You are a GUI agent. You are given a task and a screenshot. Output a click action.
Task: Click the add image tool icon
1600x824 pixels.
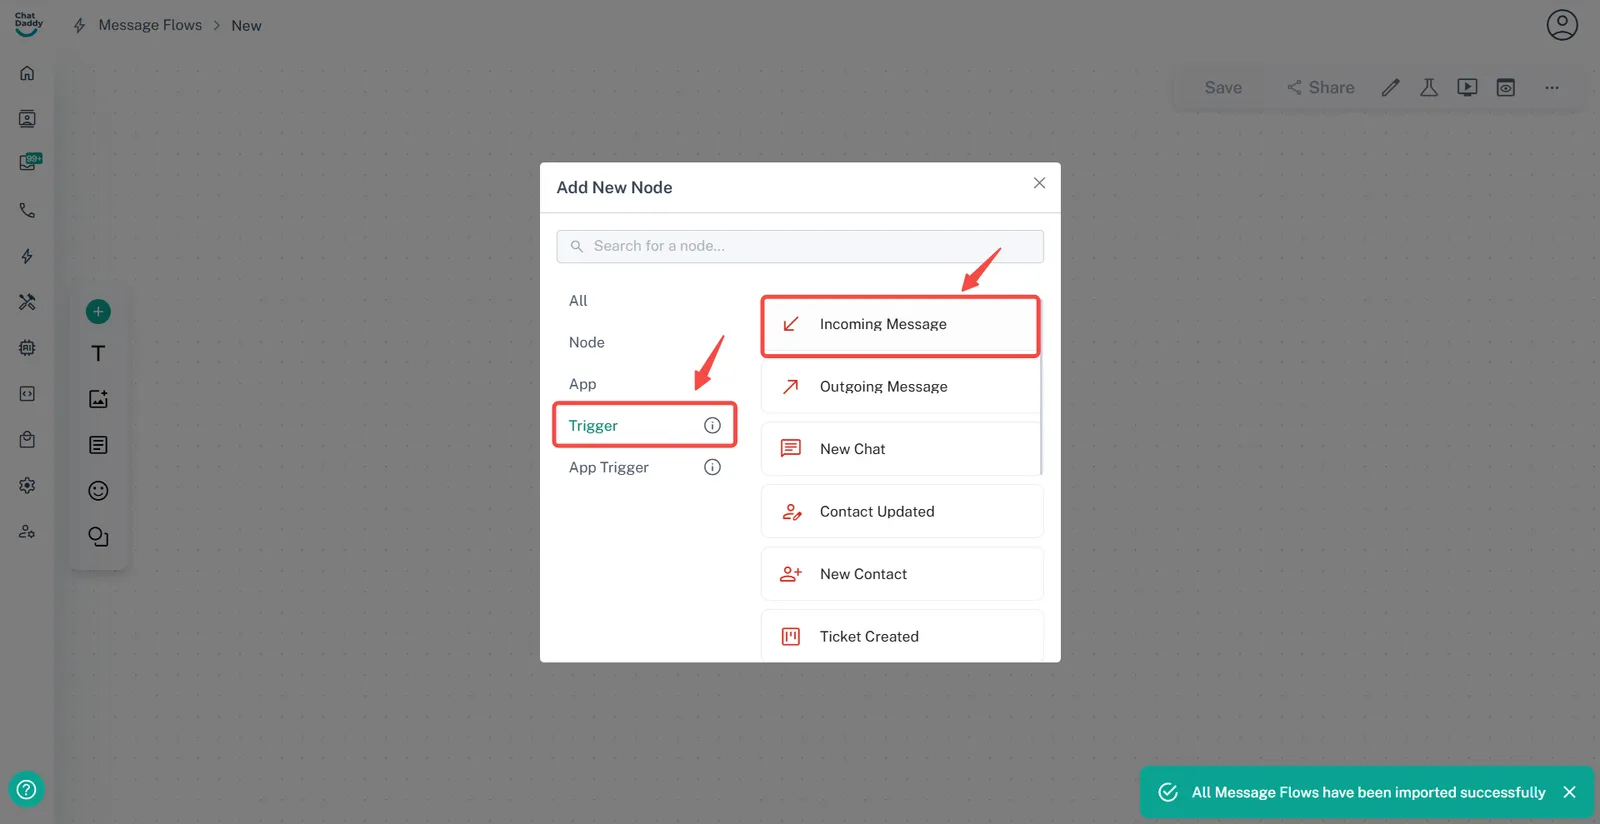coord(98,399)
